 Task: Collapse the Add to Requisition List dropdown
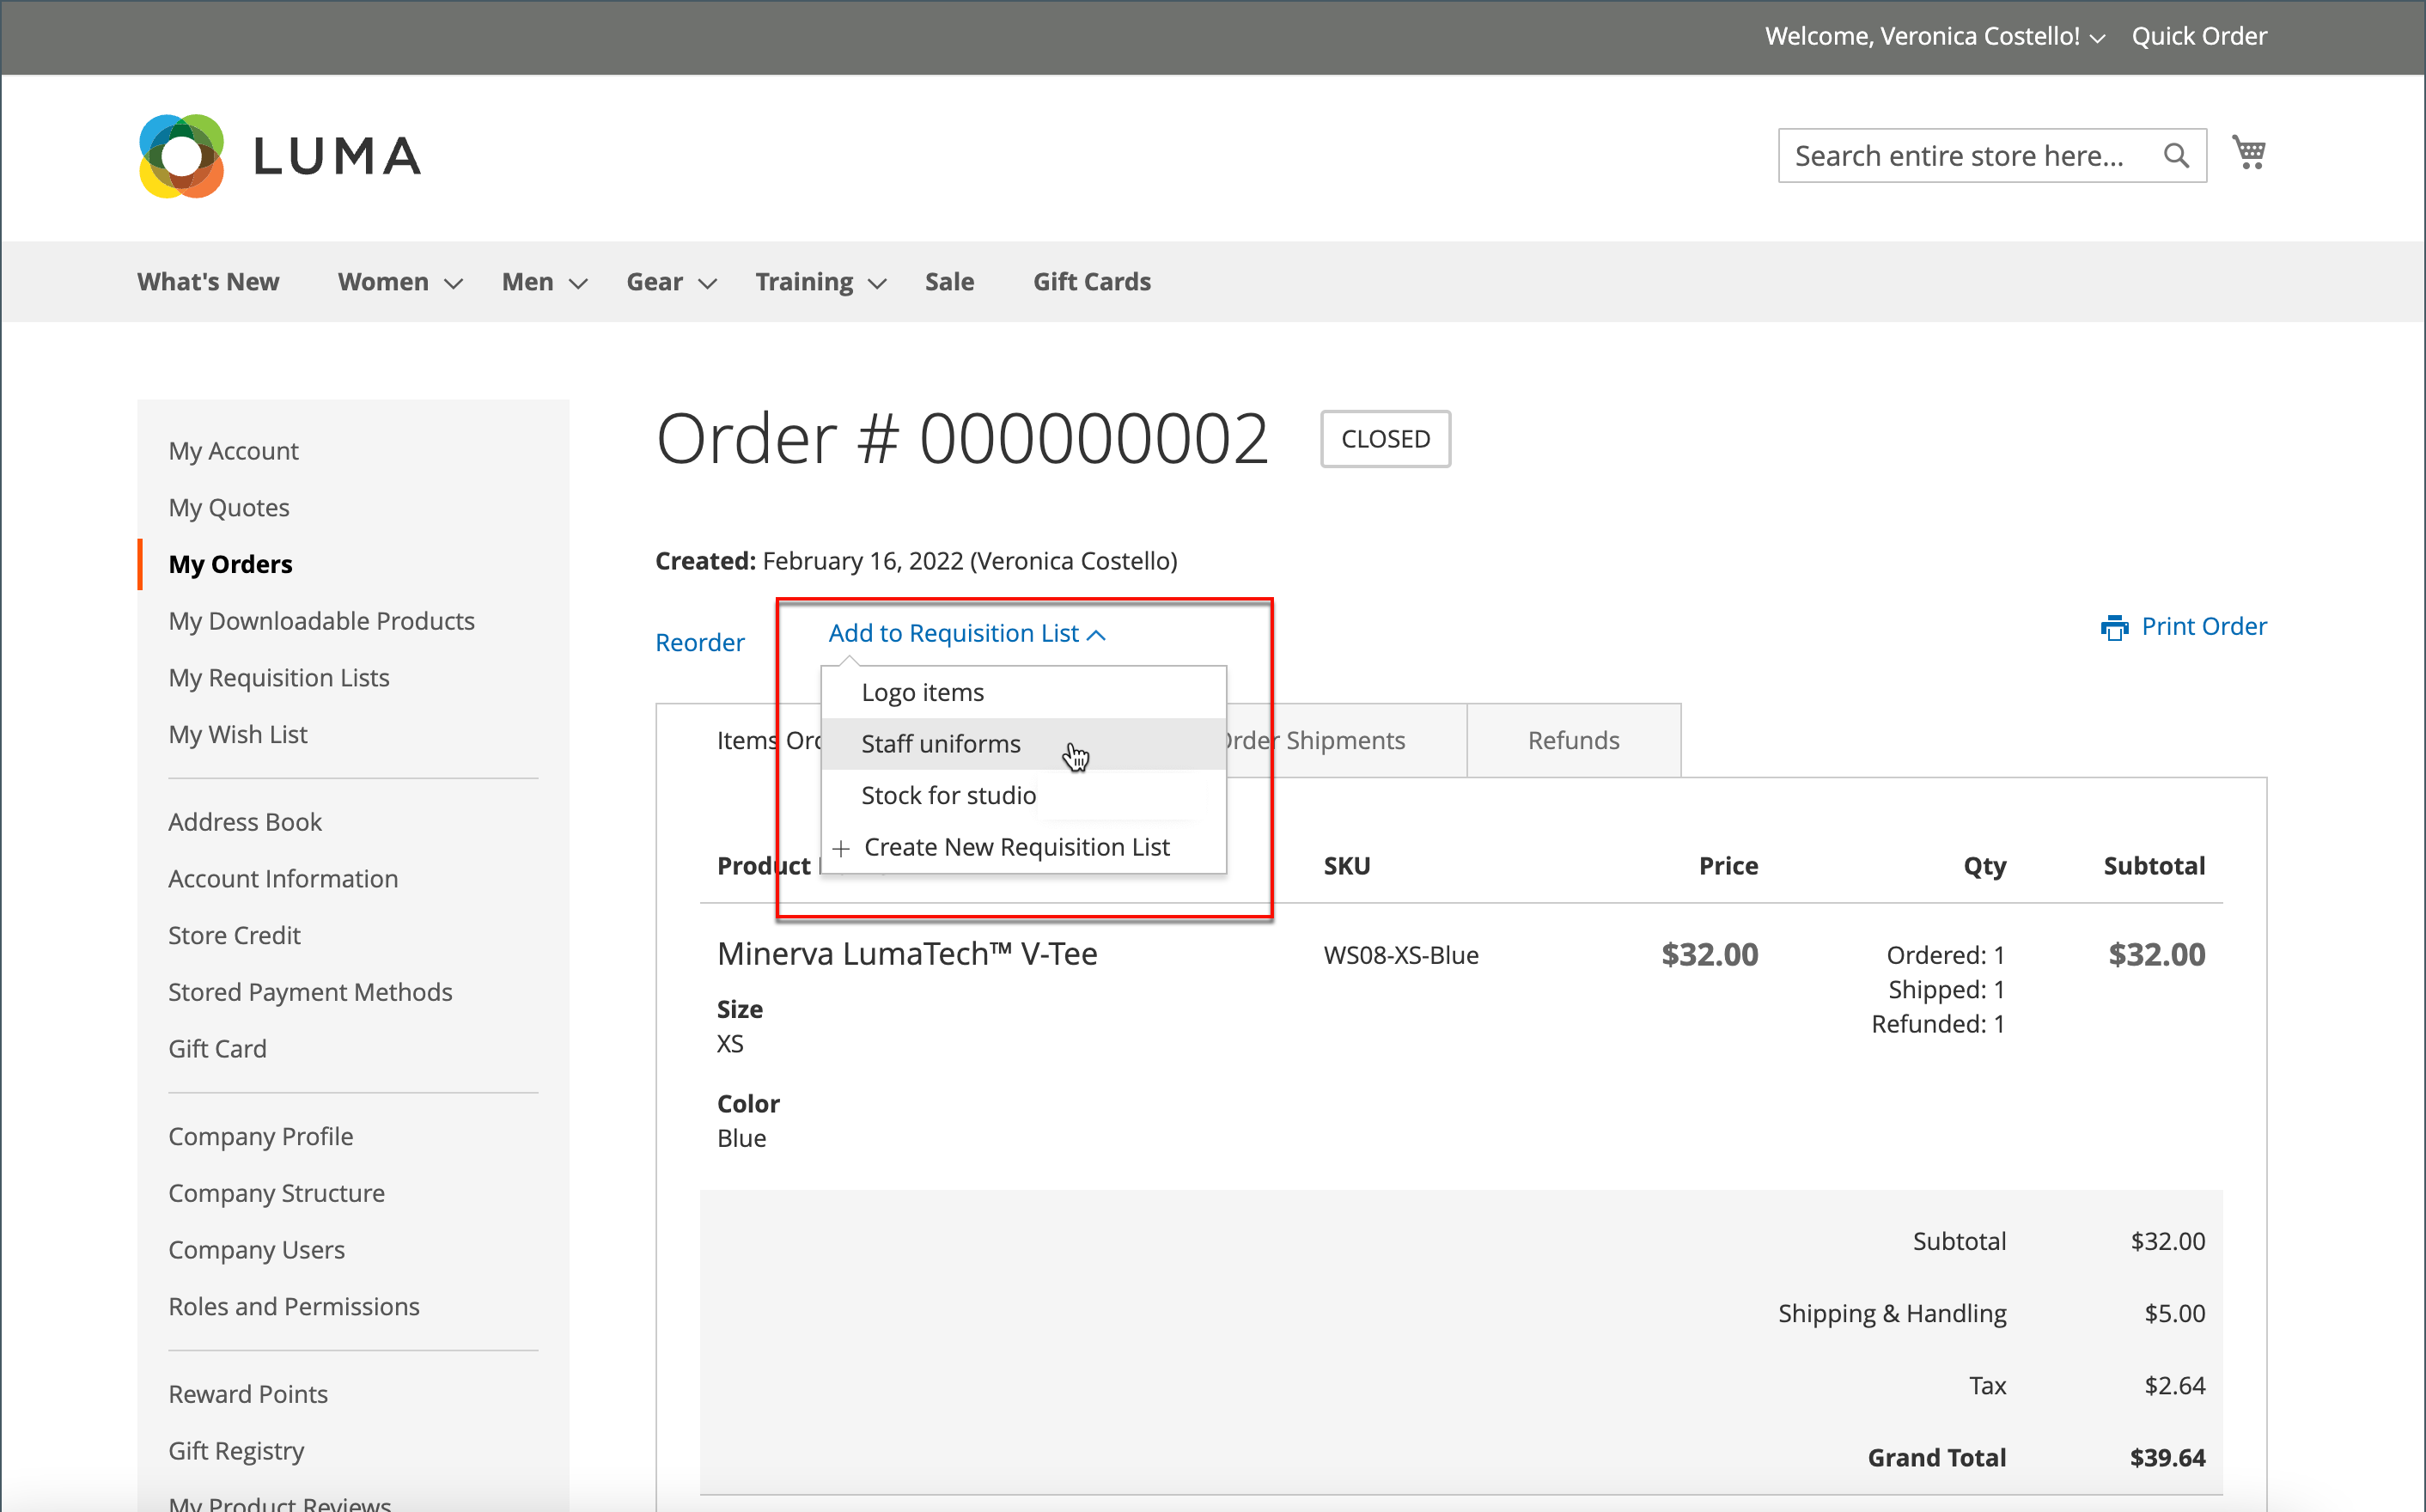click(x=966, y=634)
